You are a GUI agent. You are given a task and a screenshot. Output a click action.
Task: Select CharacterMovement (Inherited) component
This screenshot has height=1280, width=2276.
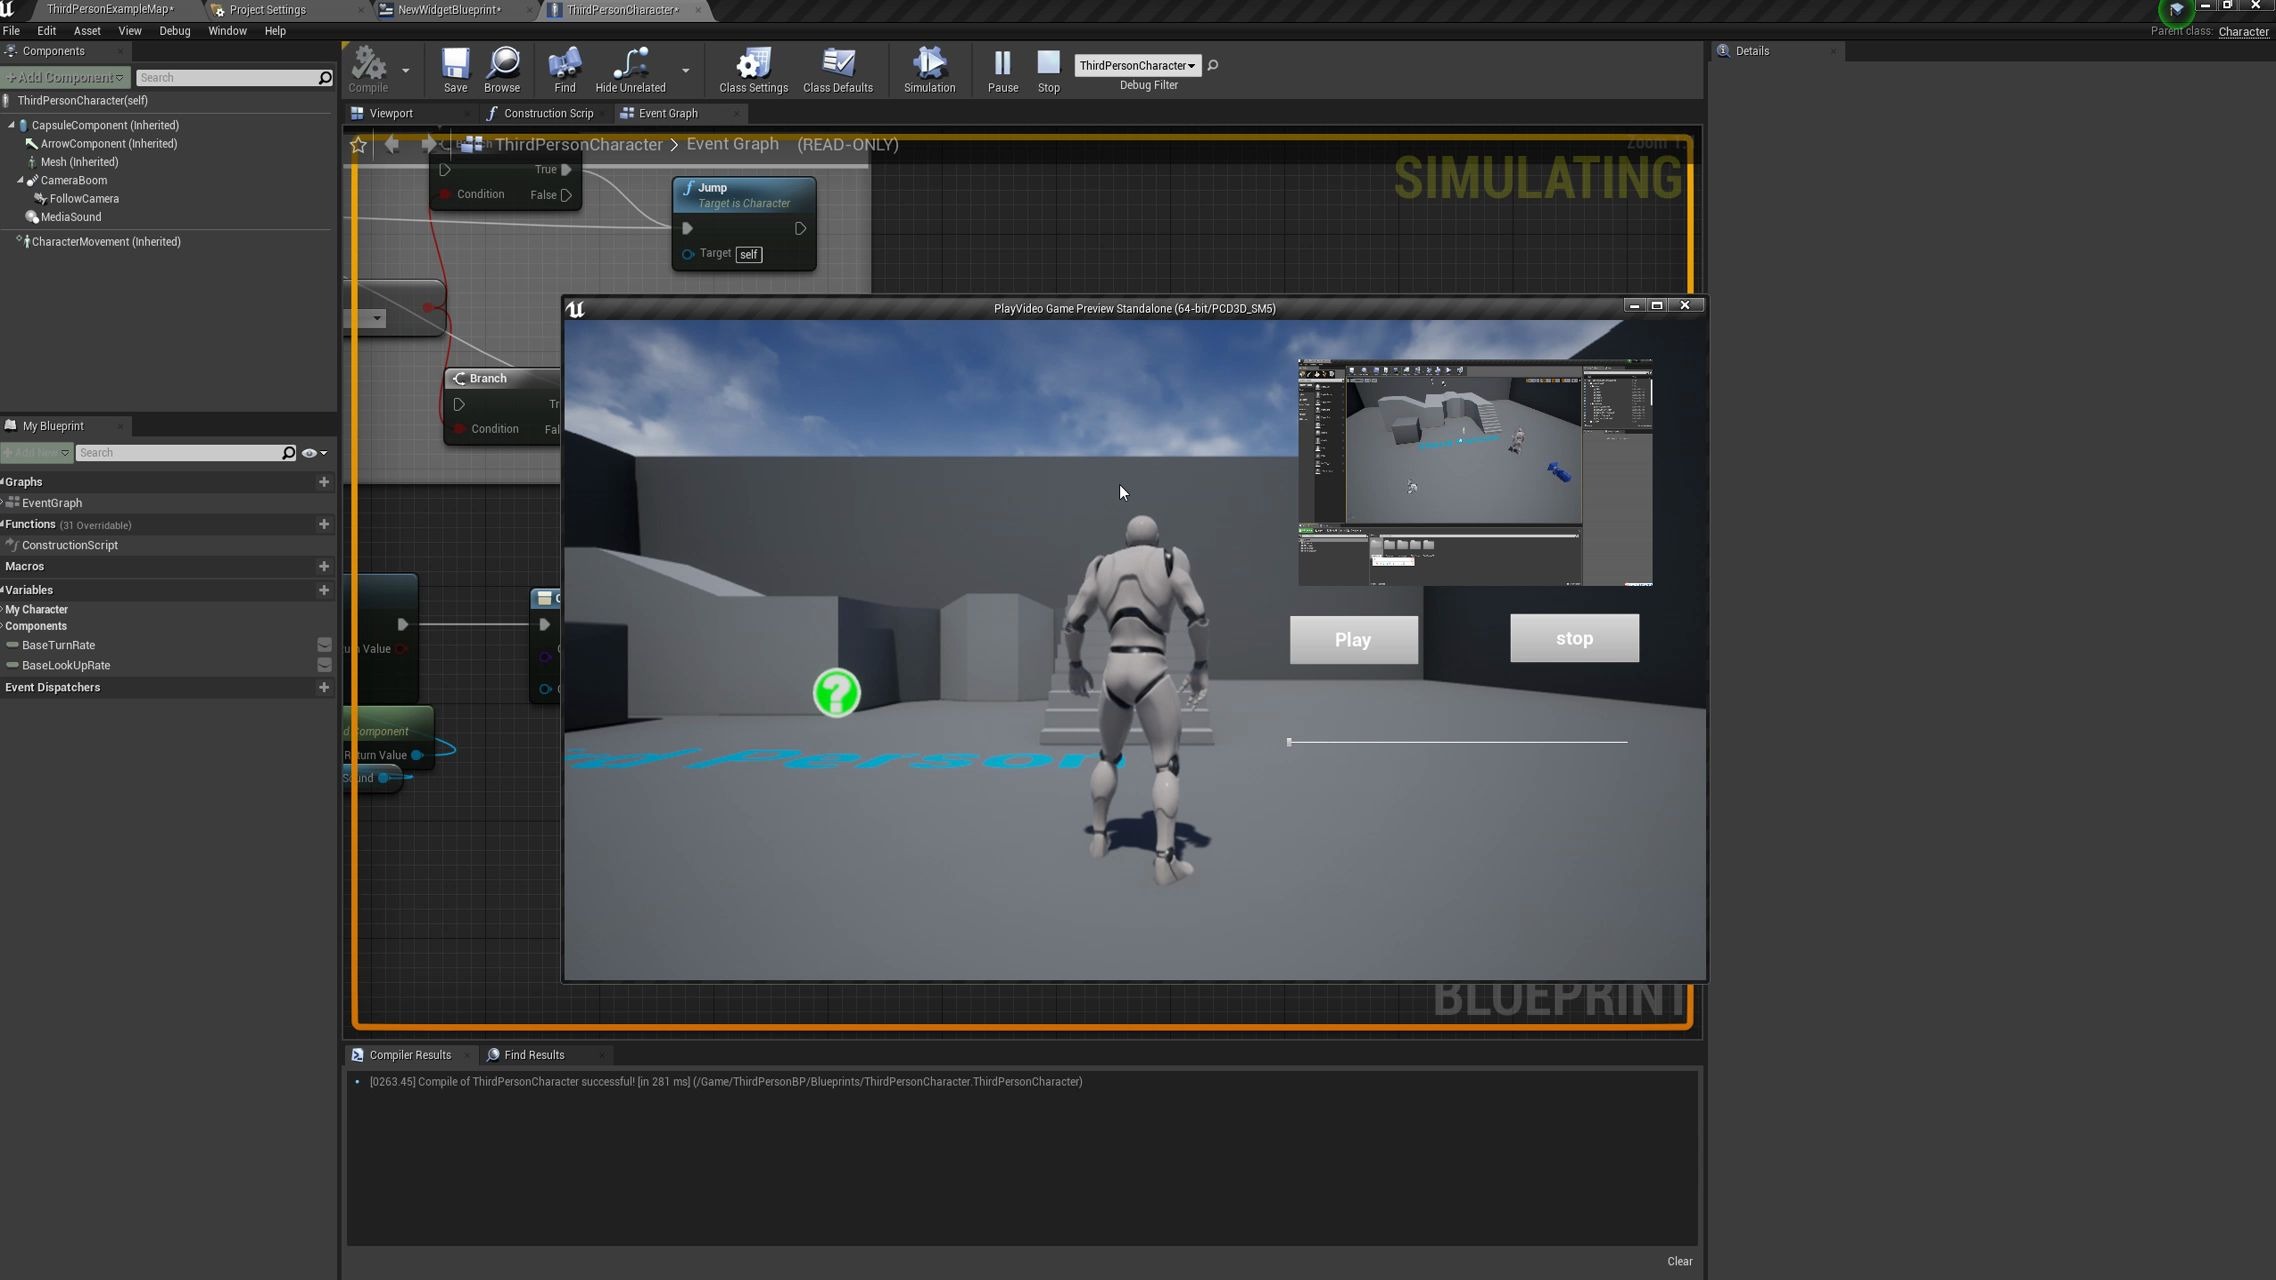[x=106, y=242]
